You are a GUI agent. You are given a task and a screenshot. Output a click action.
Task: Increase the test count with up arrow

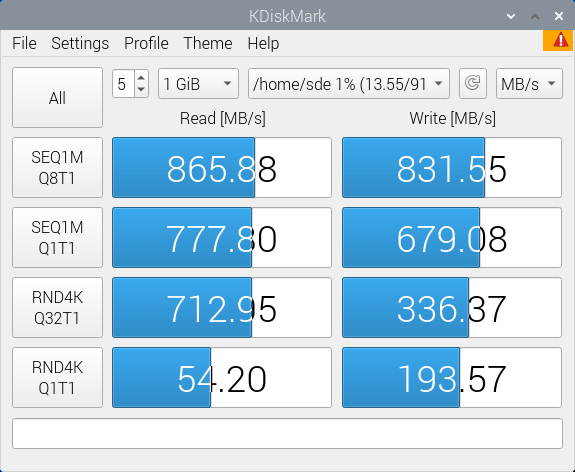pos(141,77)
